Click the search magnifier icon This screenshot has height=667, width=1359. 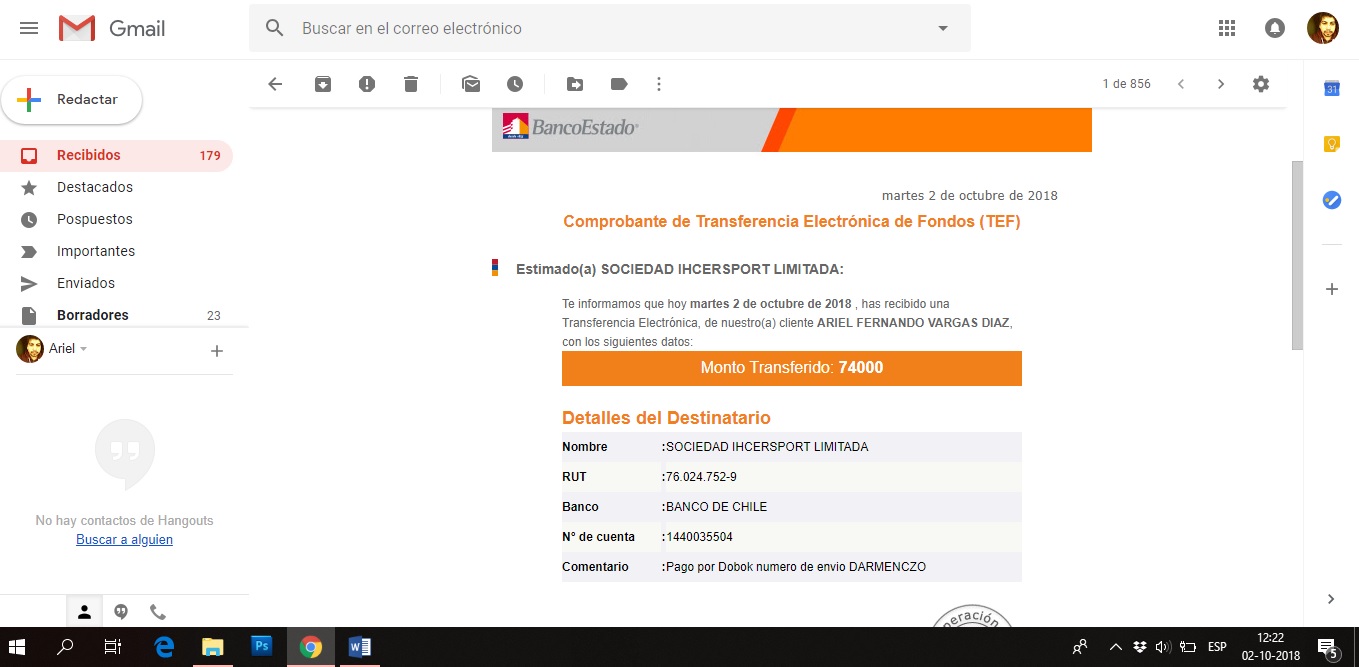tap(275, 29)
